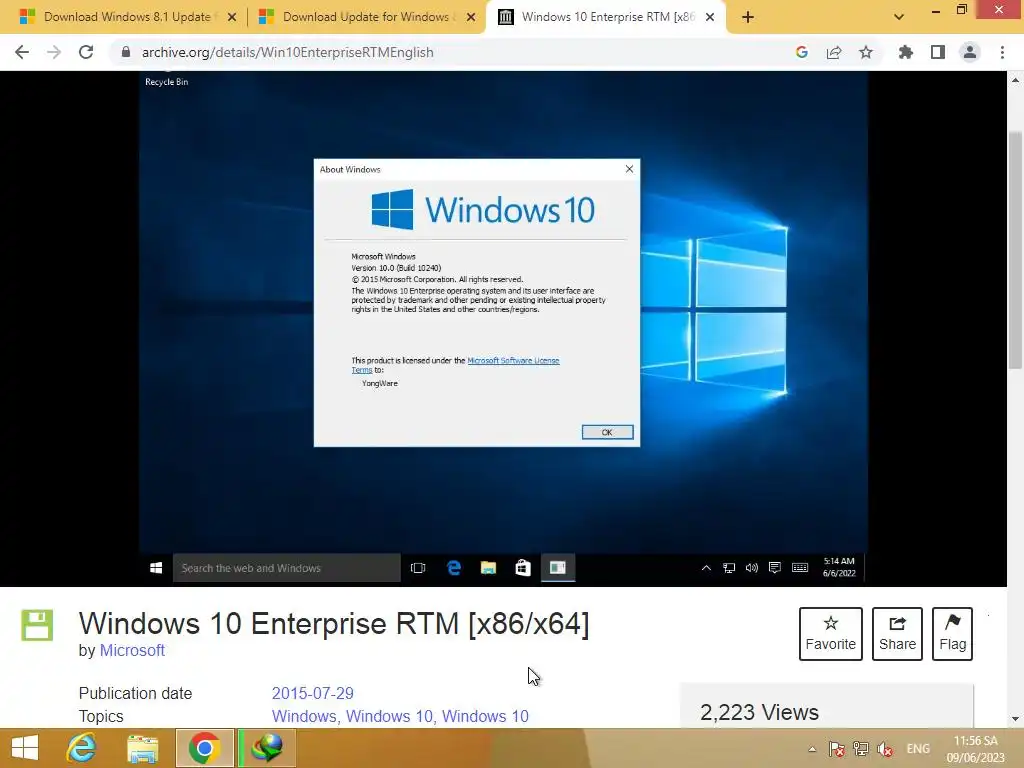
Task: Launch Internet Explorer from the taskbar
Action: 81,748
